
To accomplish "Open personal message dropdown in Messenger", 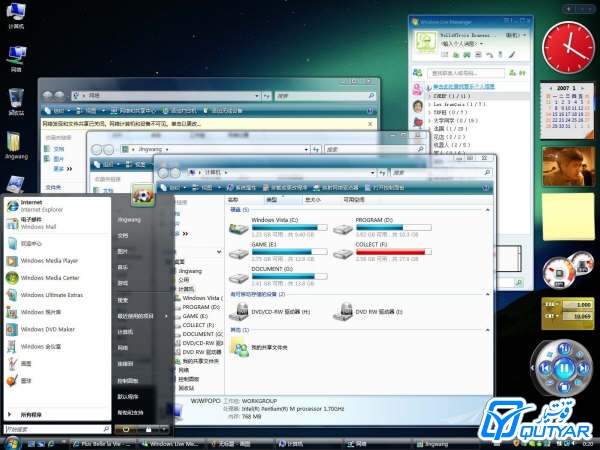I will [481, 44].
